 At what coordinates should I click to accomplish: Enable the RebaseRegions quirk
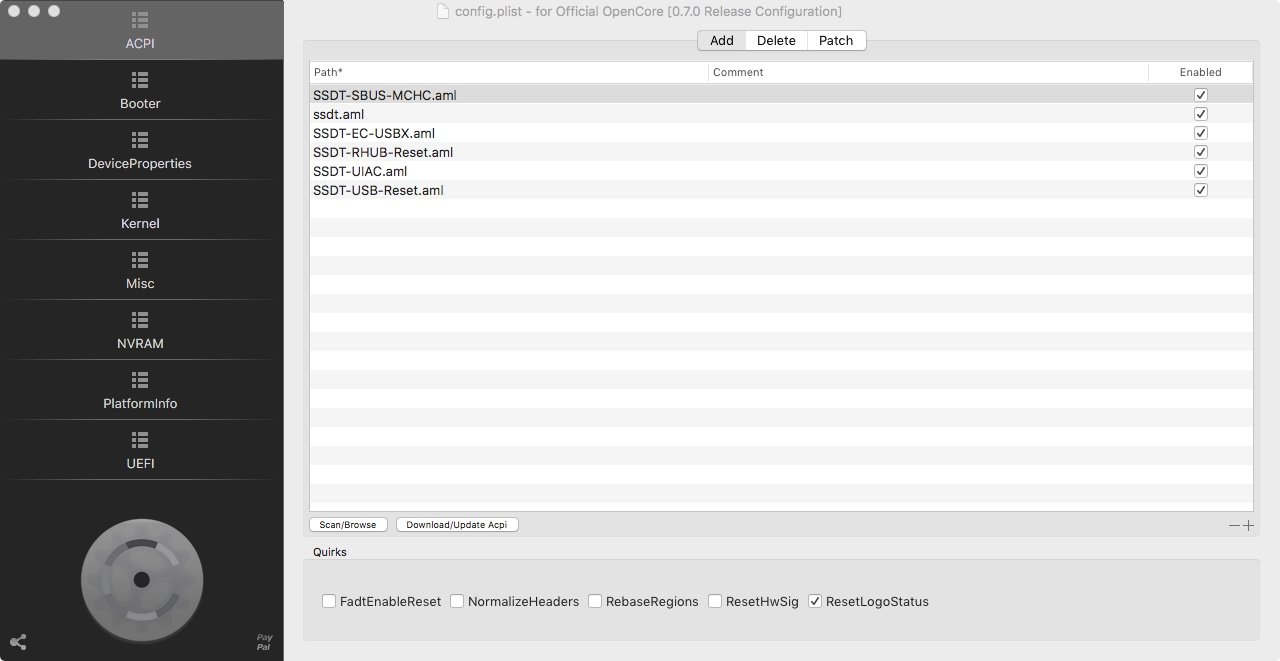(x=595, y=601)
